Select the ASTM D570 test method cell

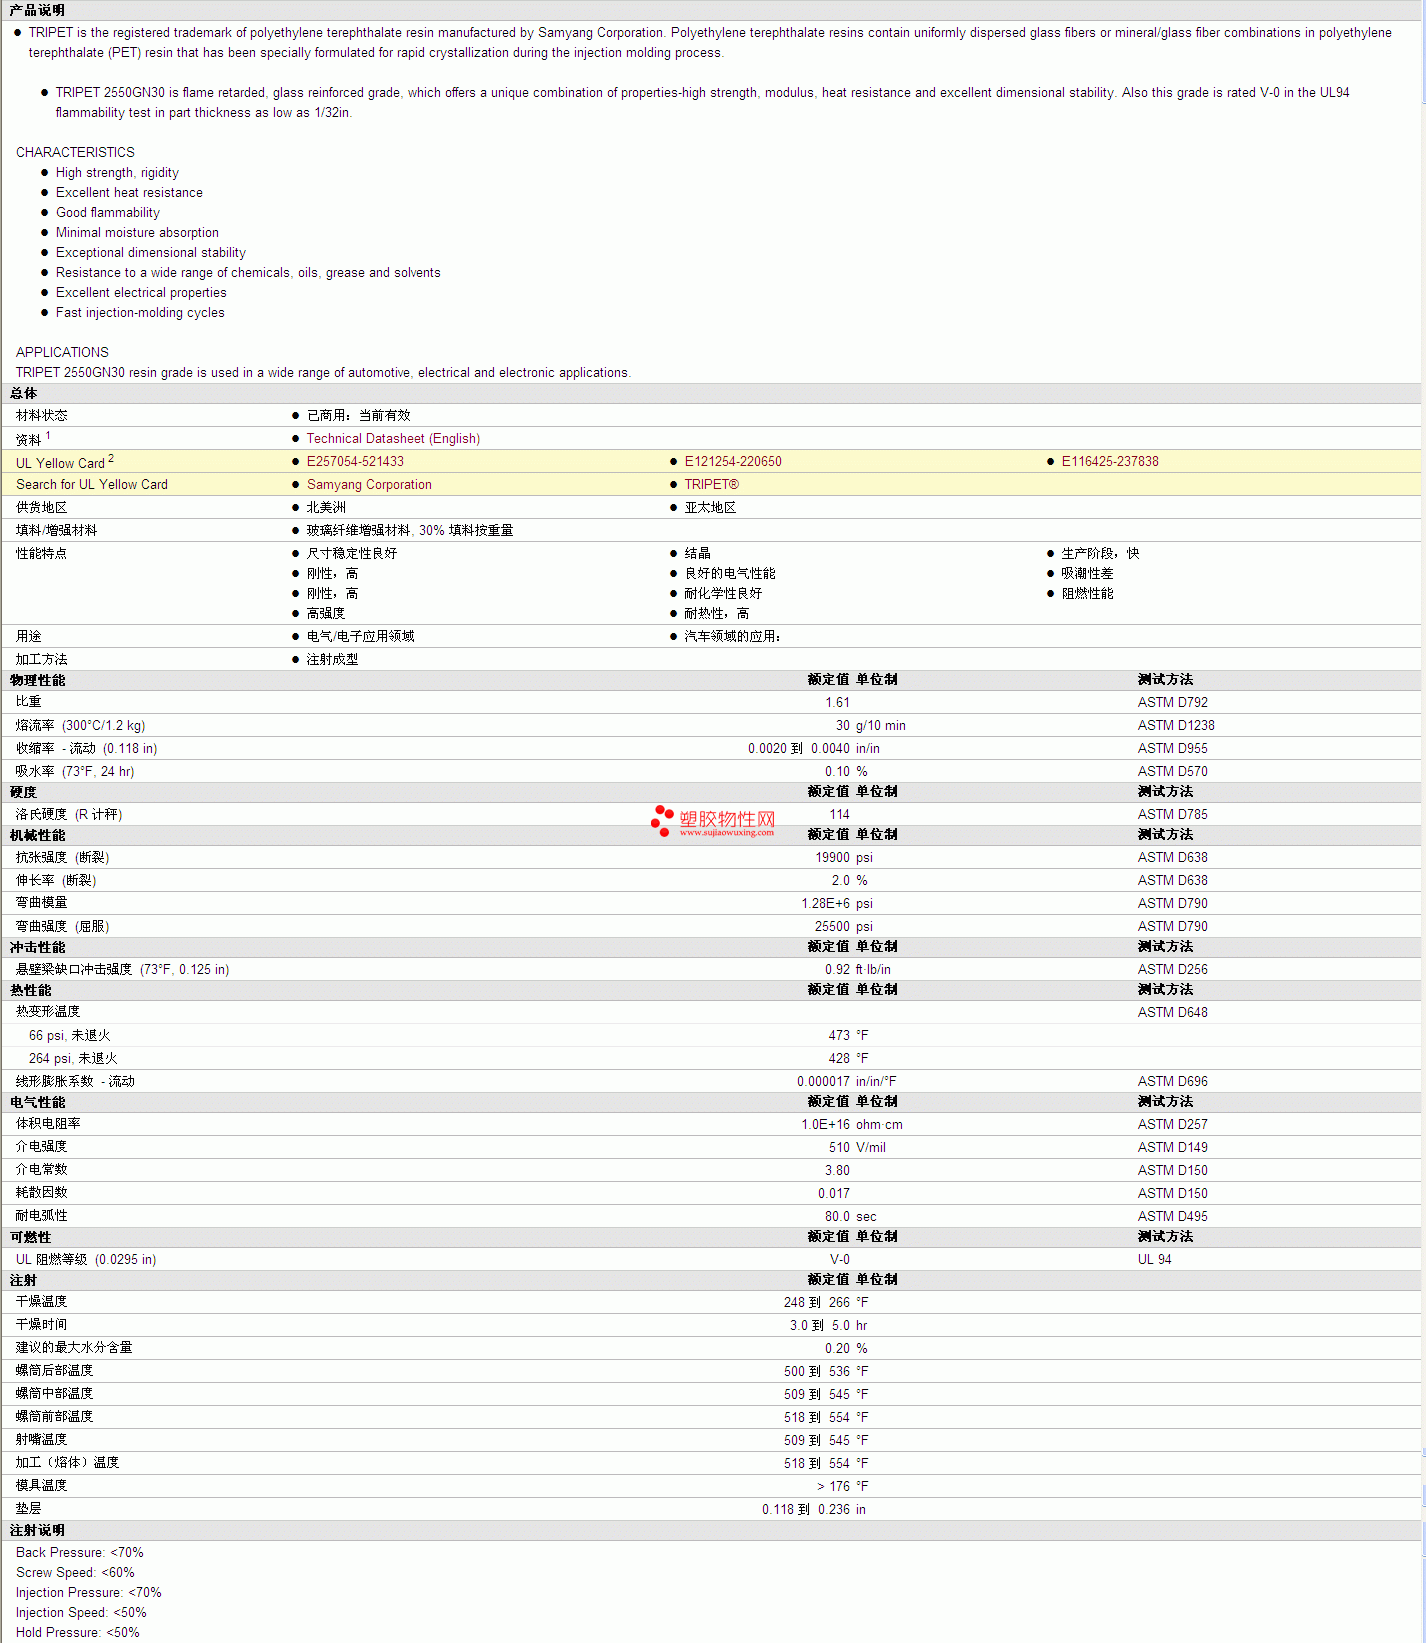tap(1173, 772)
